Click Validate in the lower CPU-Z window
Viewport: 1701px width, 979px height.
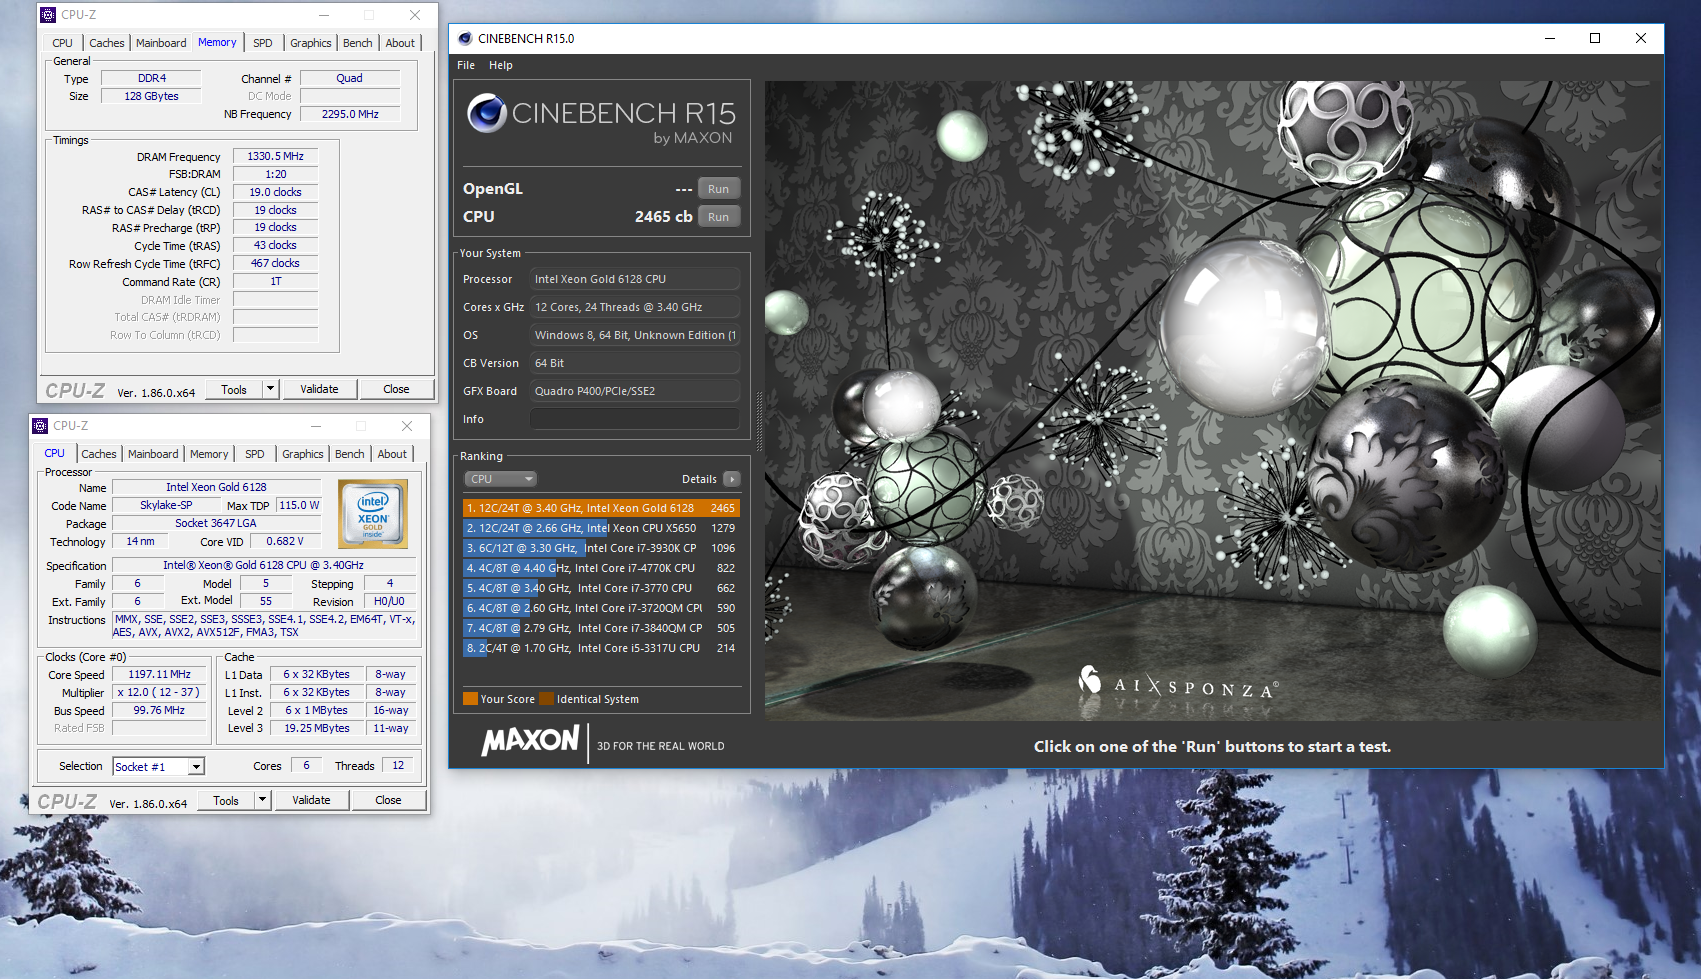click(x=311, y=800)
